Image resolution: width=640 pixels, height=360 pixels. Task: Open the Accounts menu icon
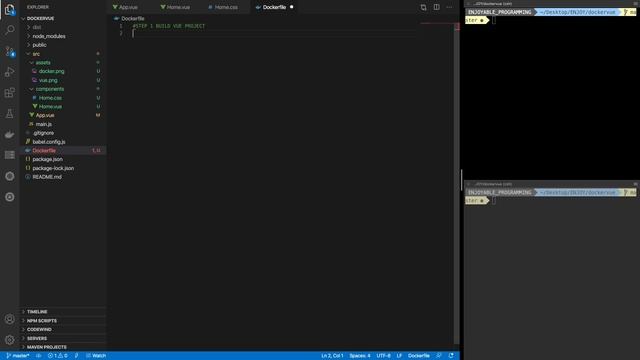coord(10,319)
